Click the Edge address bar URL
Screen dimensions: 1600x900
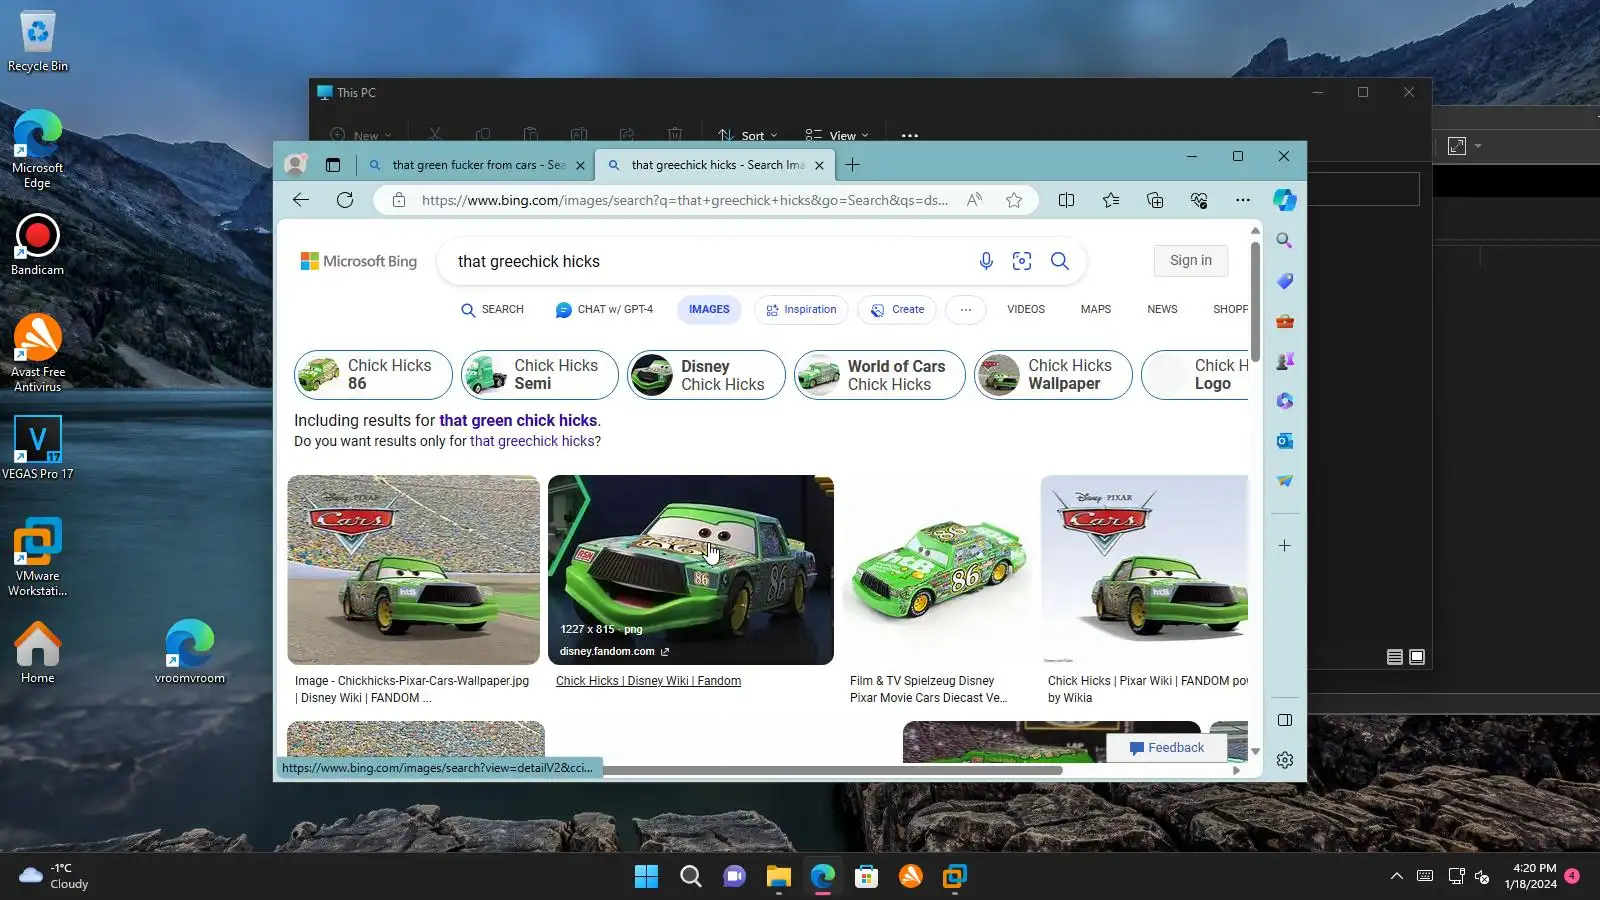click(x=684, y=200)
